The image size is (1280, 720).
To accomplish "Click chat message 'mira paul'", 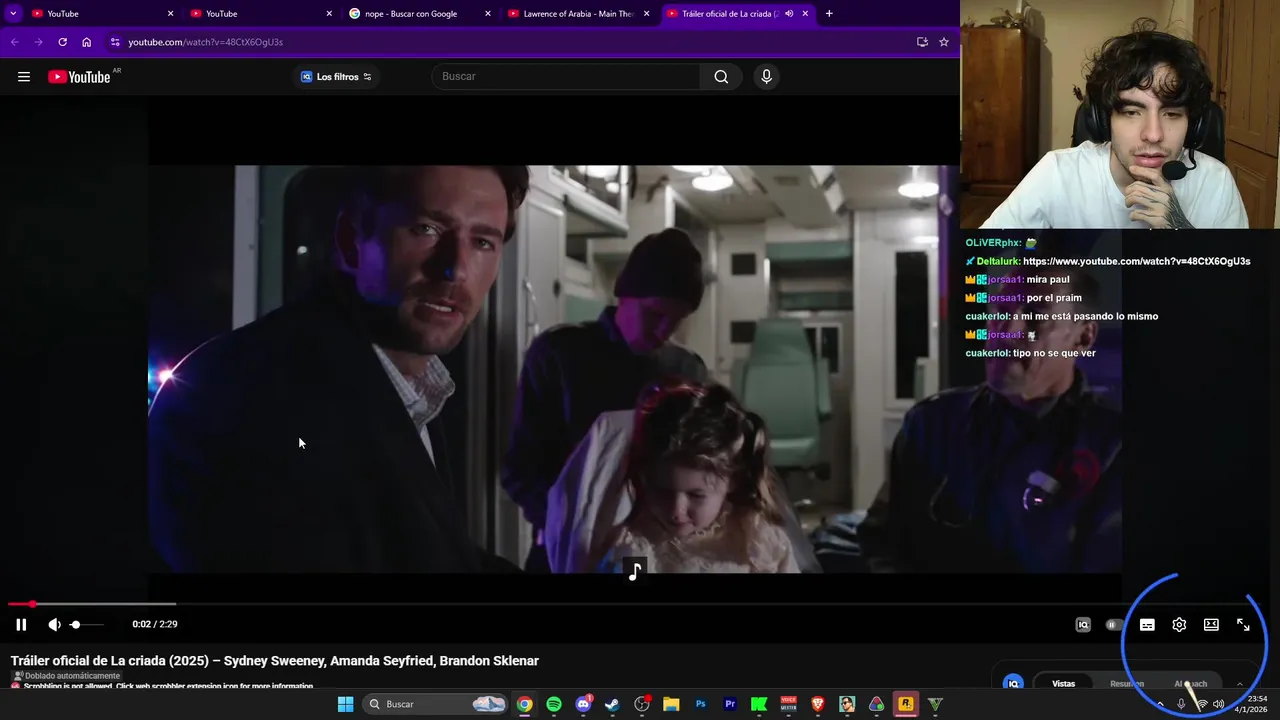I will [x=1047, y=280].
